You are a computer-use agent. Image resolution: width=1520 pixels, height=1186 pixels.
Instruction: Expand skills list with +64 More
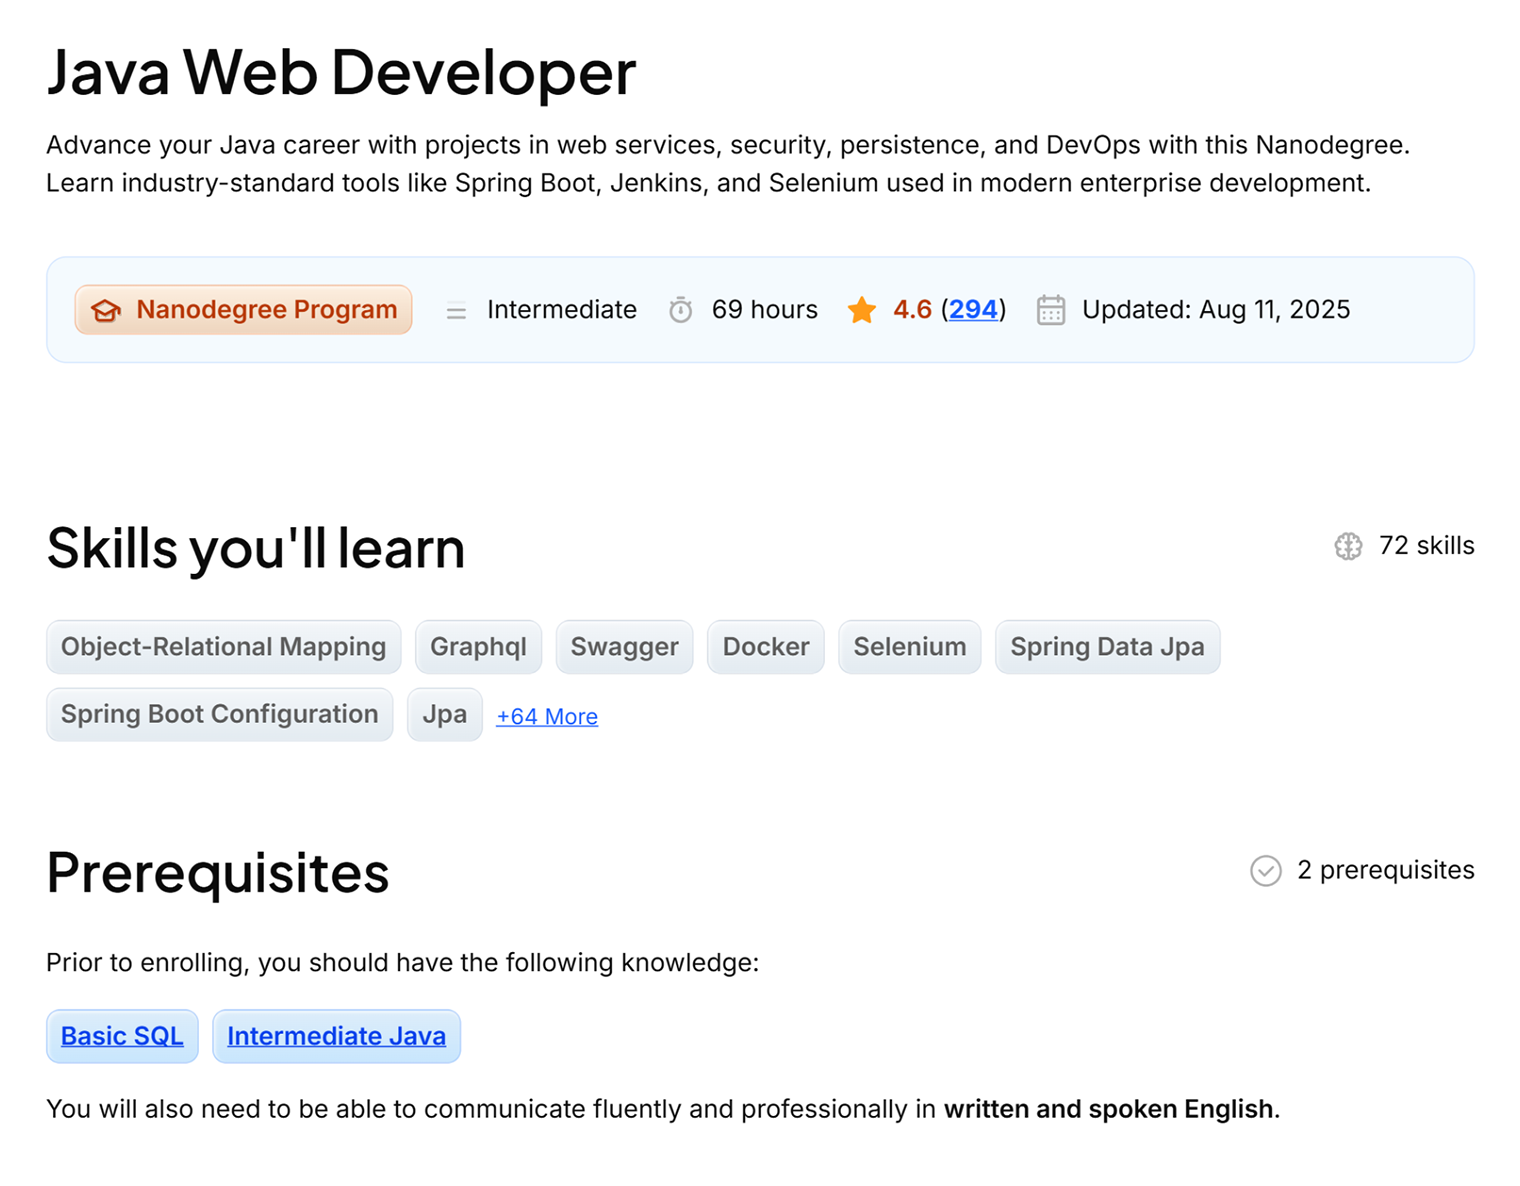coord(547,716)
